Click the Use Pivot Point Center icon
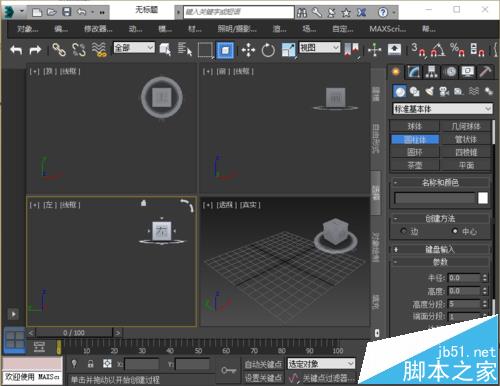 click(352, 50)
